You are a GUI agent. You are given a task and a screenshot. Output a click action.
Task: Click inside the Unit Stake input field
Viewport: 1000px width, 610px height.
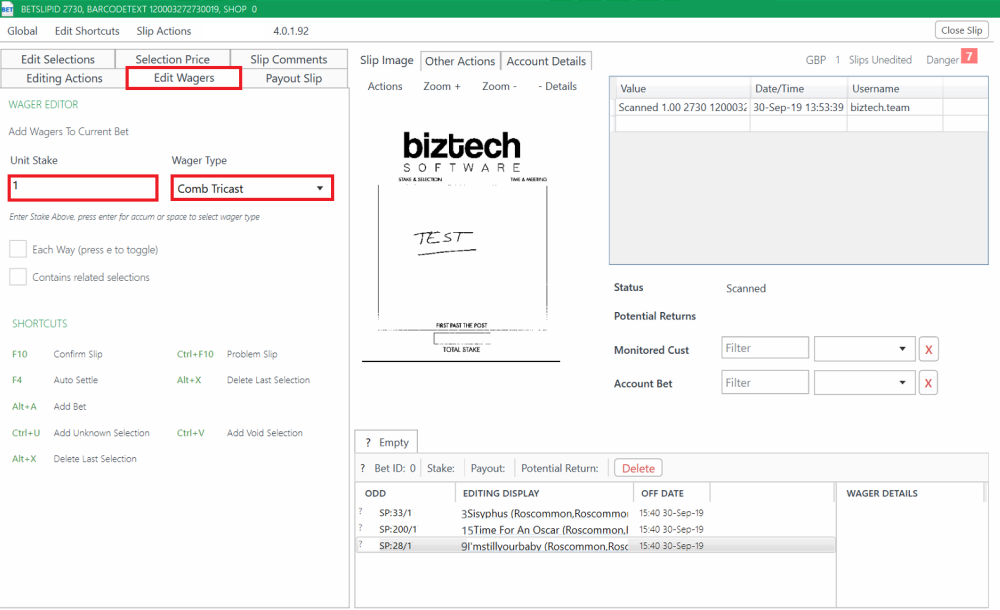[83, 188]
